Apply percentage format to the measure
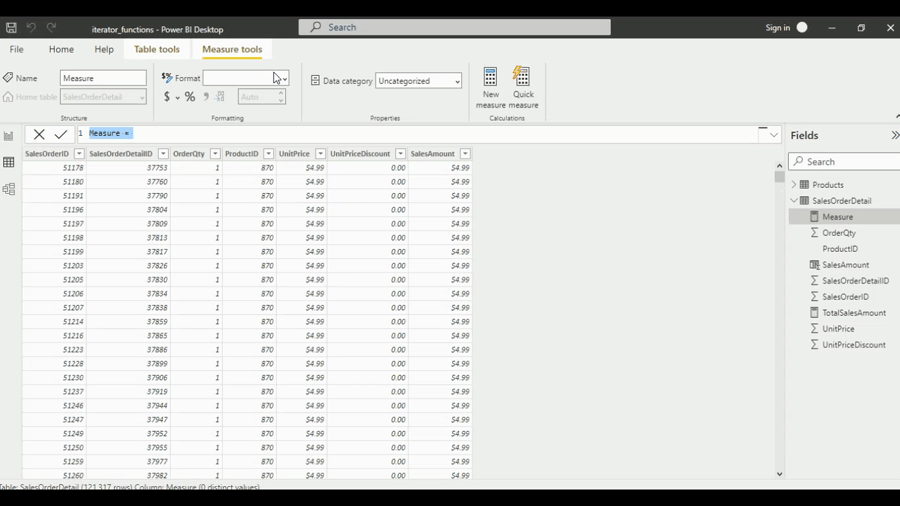 tap(190, 97)
